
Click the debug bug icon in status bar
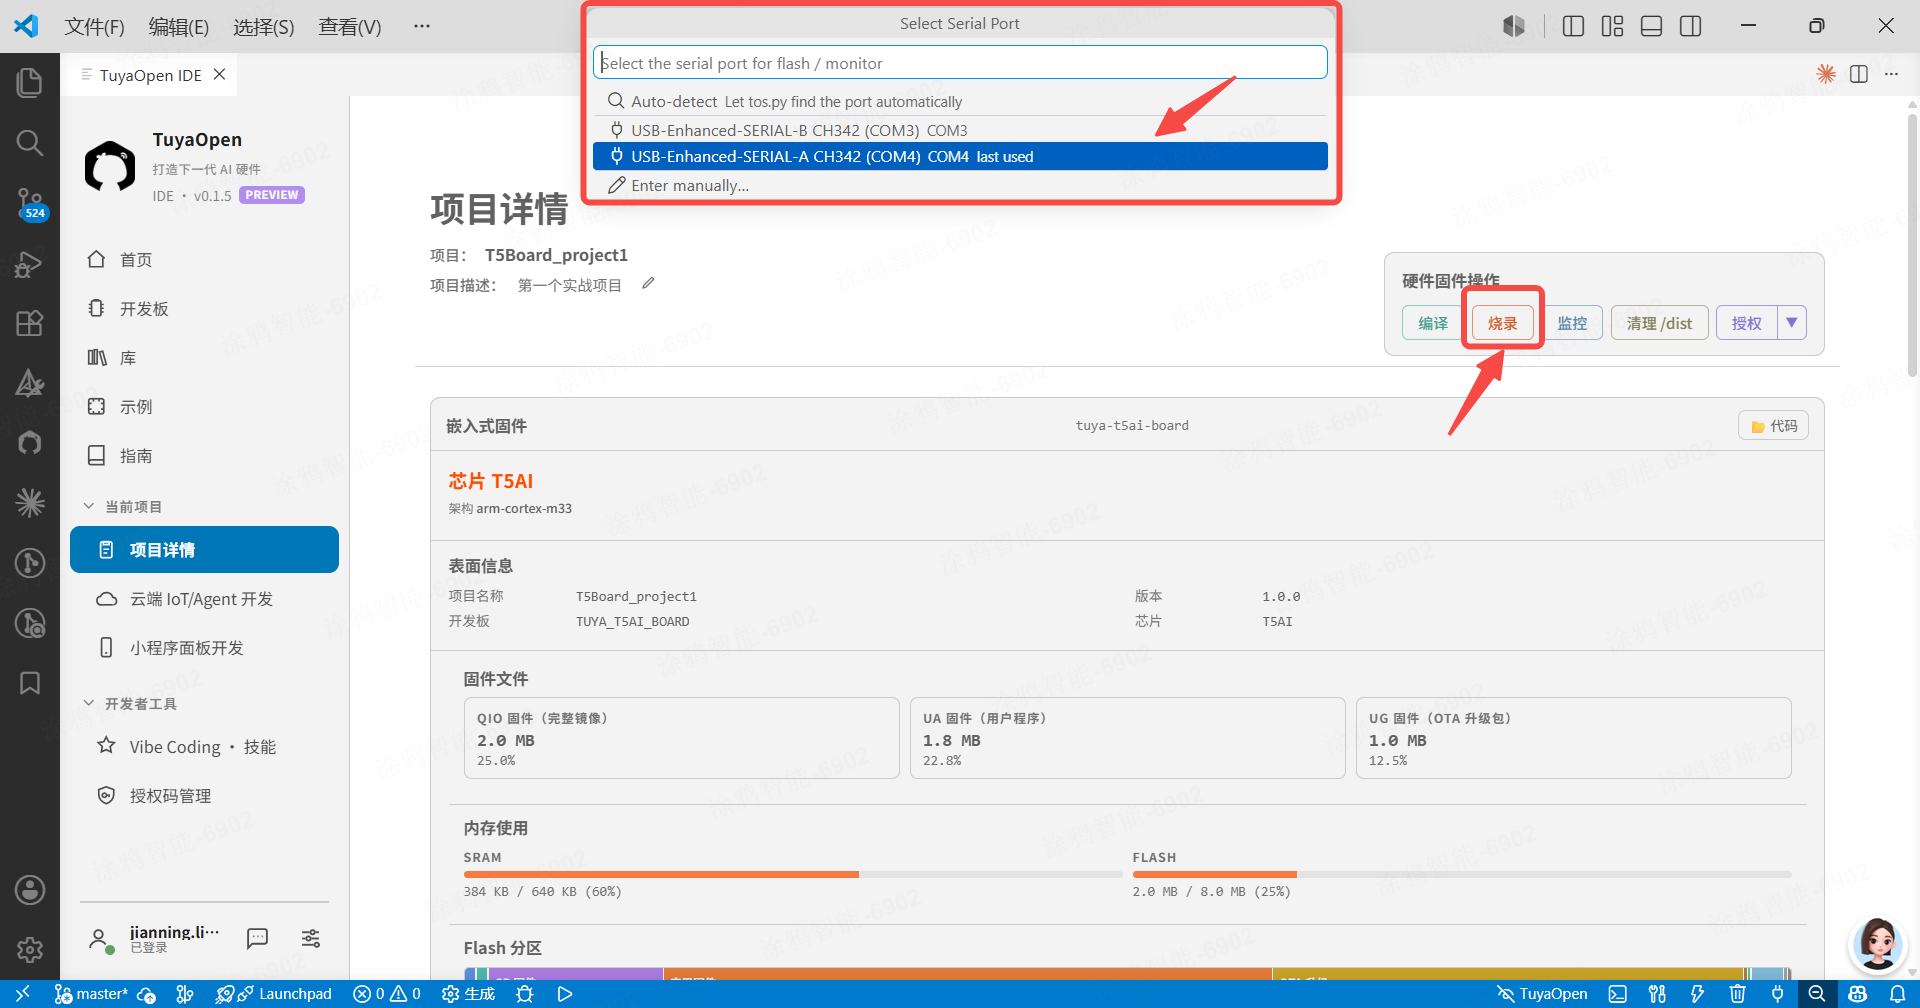click(x=525, y=994)
